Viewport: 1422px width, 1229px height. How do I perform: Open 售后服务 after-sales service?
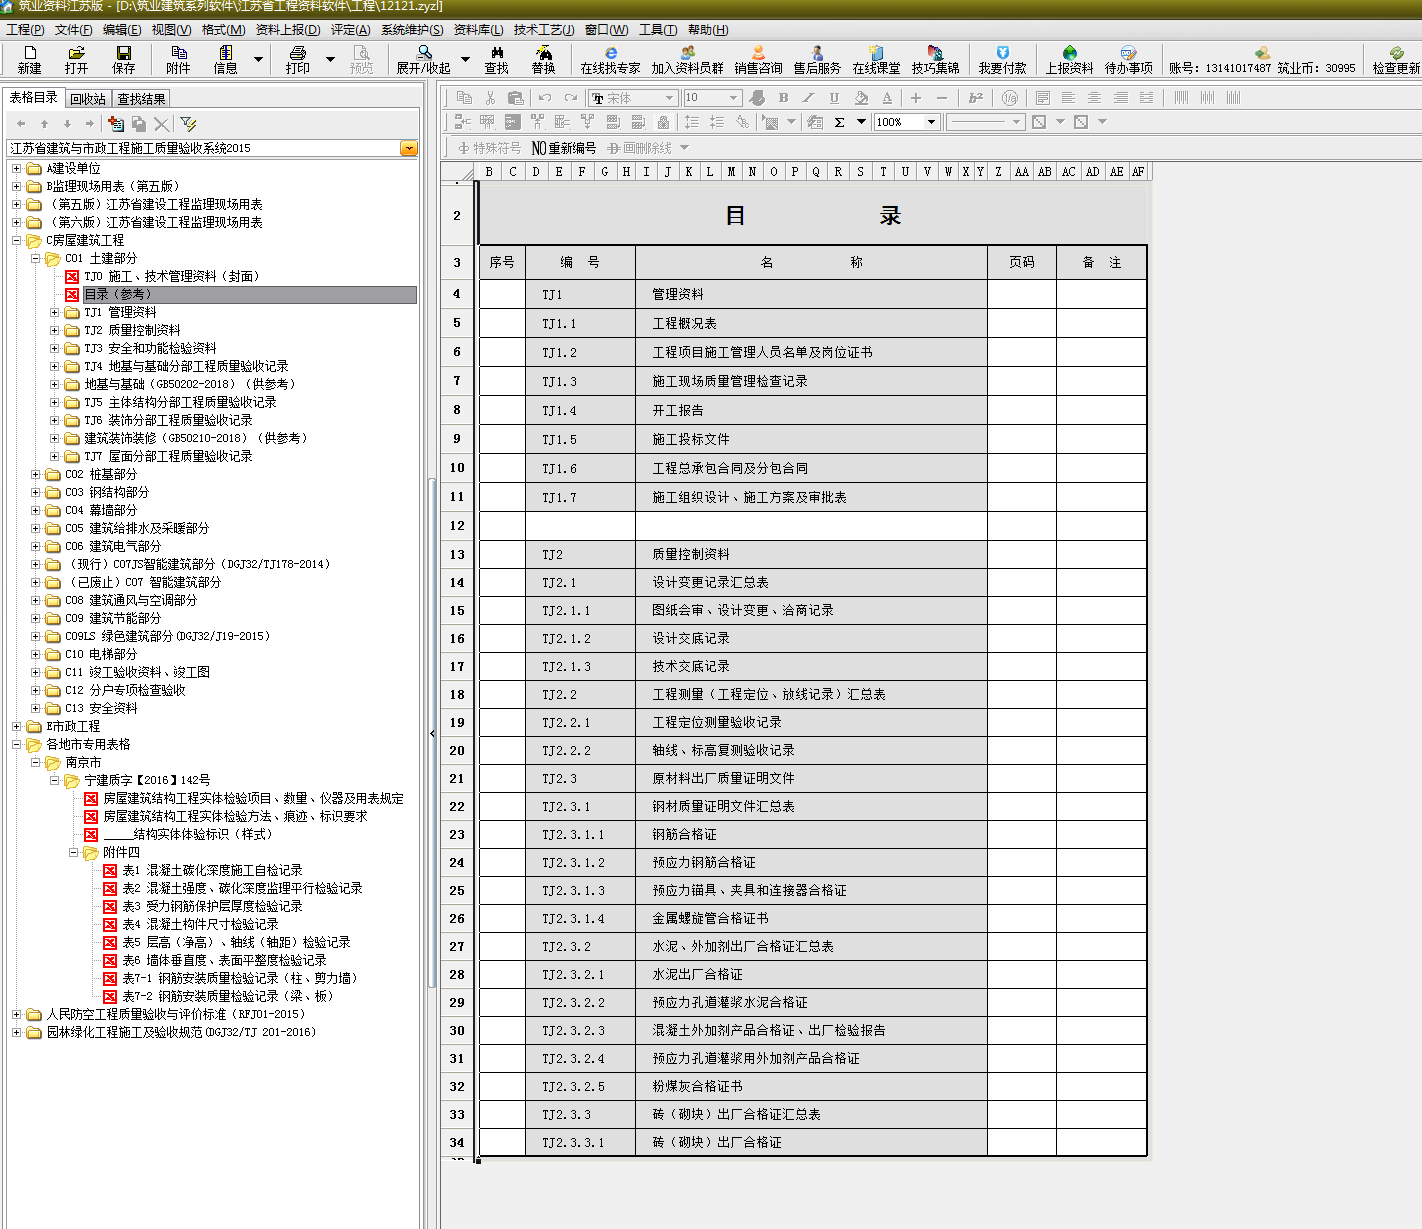(817, 59)
